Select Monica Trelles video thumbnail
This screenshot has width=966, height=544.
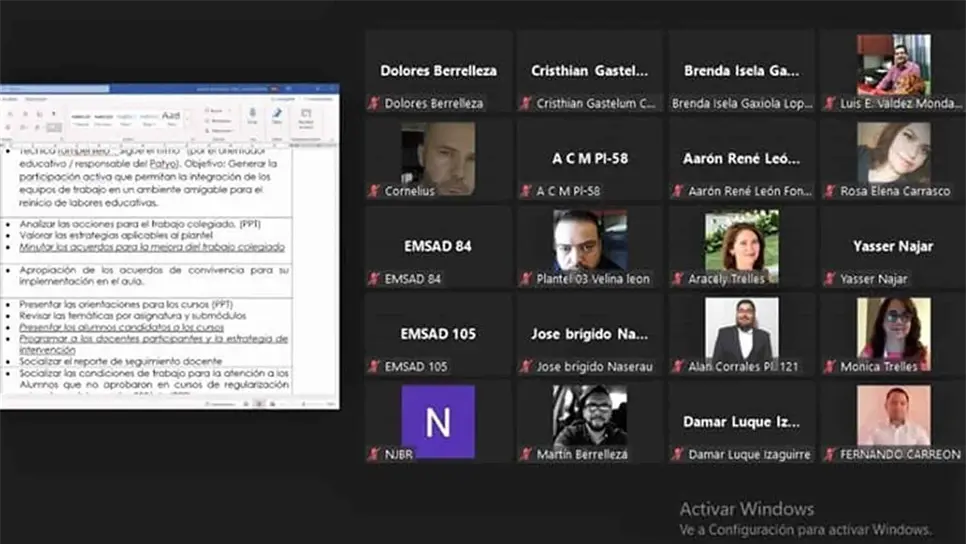click(x=893, y=334)
